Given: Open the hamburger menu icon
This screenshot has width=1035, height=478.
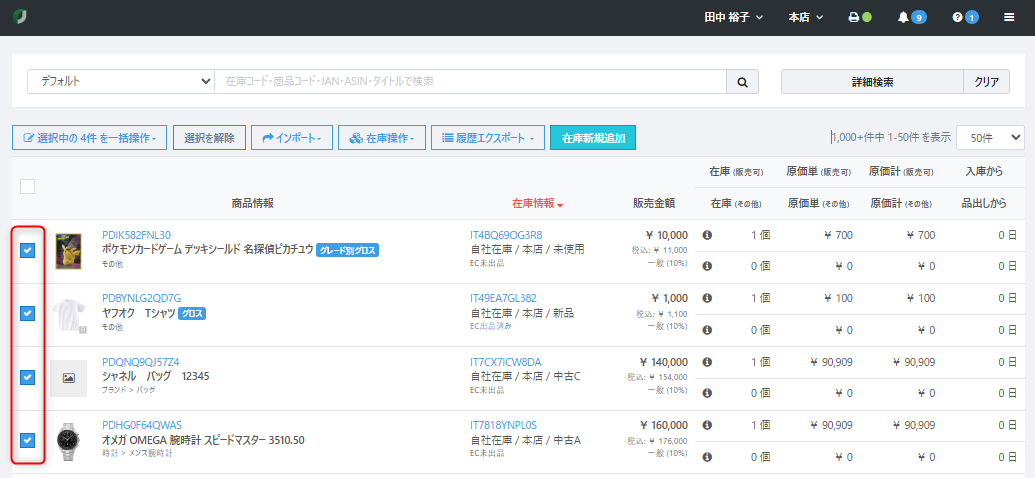Looking at the screenshot, I should (x=1009, y=17).
